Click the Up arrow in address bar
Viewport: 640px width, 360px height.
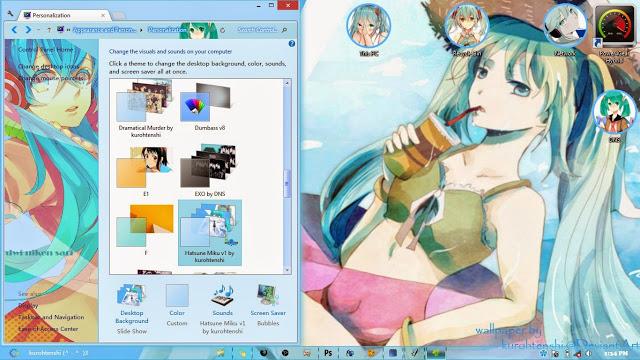pyautogui.click(x=49, y=30)
